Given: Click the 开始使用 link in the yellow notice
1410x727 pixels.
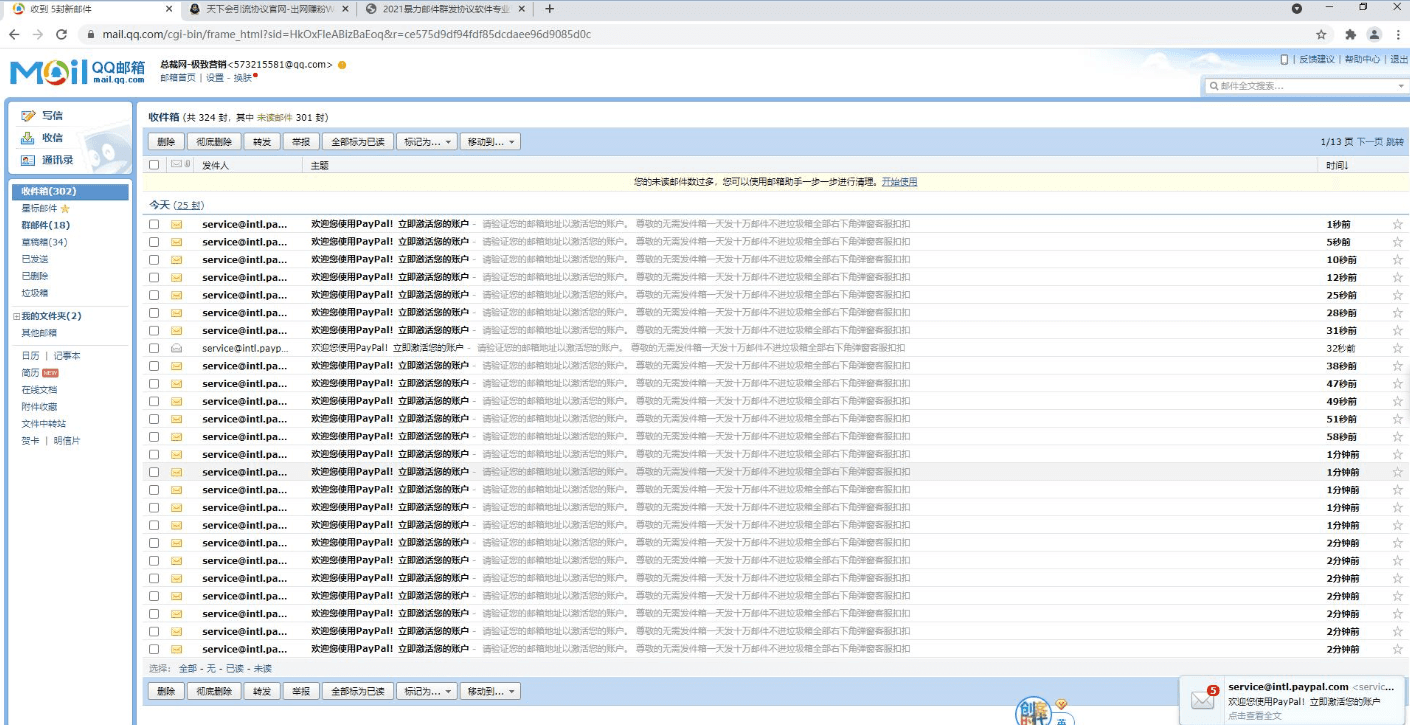Looking at the screenshot, I should point(899,182).
